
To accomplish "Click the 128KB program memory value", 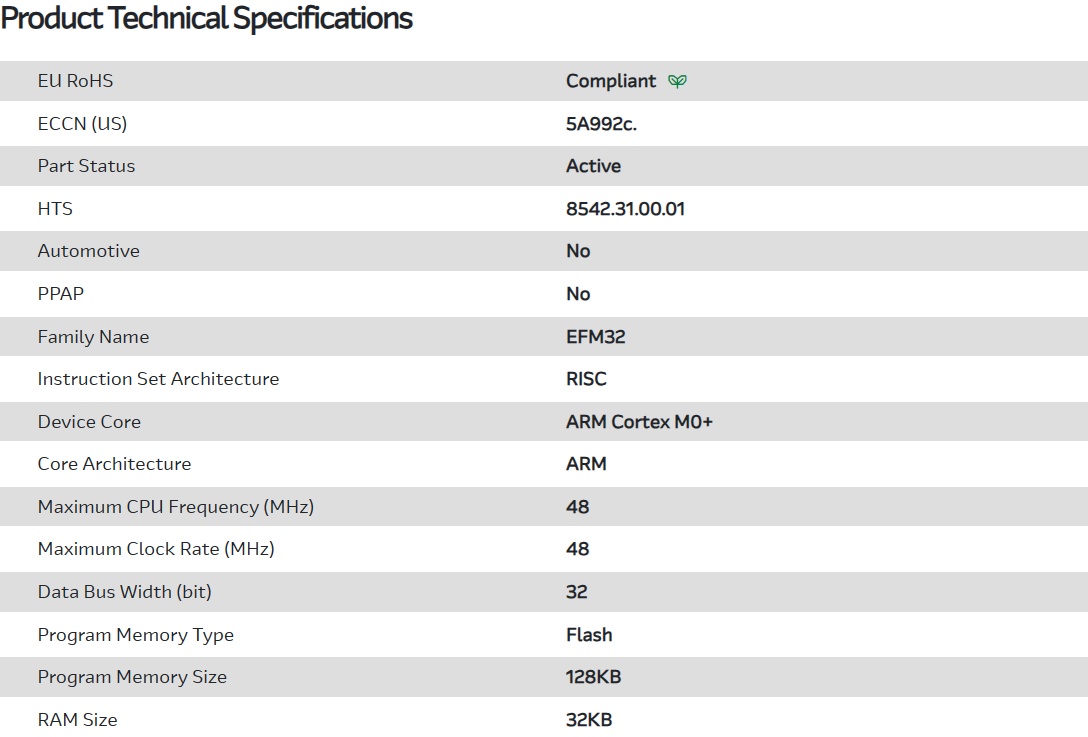I will (593, 677).
